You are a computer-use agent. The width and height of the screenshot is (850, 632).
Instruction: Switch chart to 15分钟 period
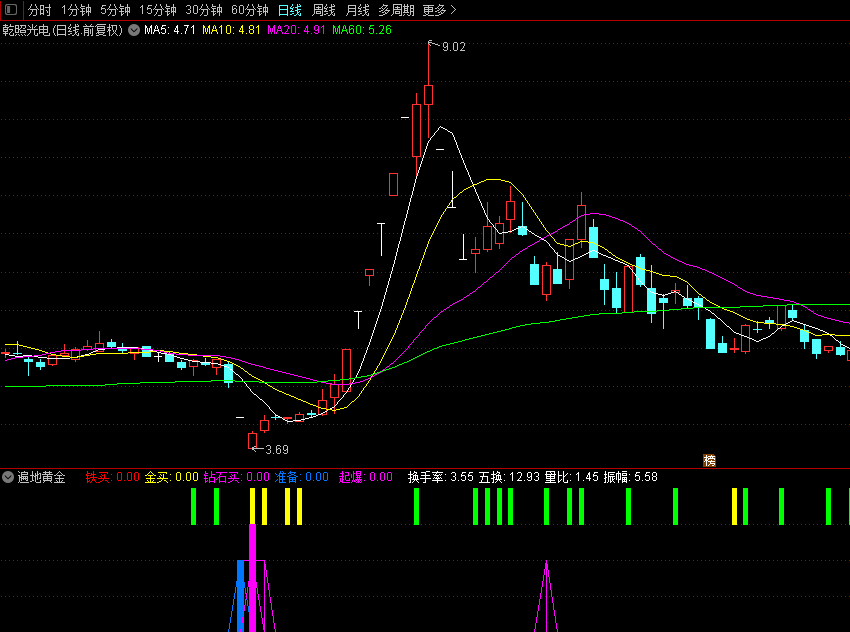click(x=158, y=10)
